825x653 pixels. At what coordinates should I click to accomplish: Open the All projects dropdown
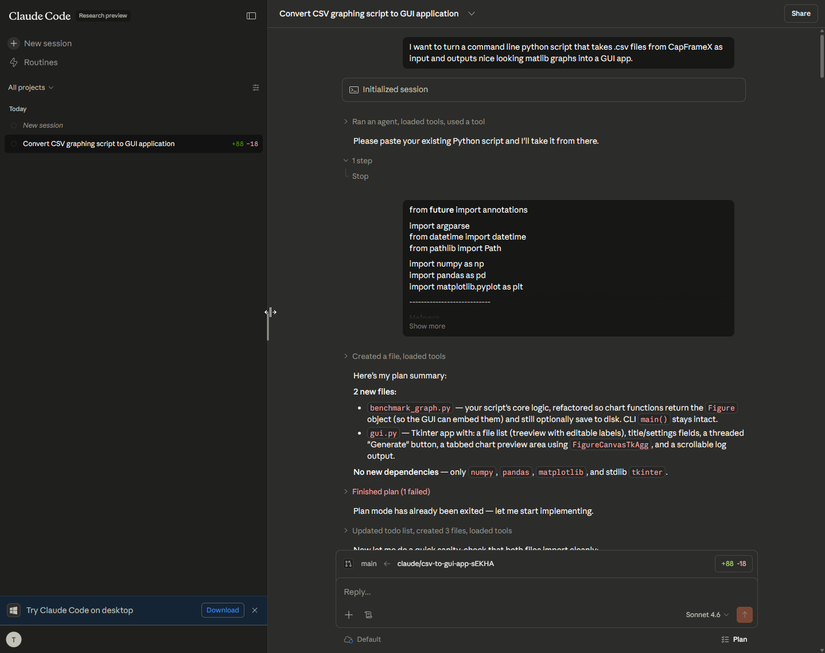pyautogui.click(x=31, y=88)
